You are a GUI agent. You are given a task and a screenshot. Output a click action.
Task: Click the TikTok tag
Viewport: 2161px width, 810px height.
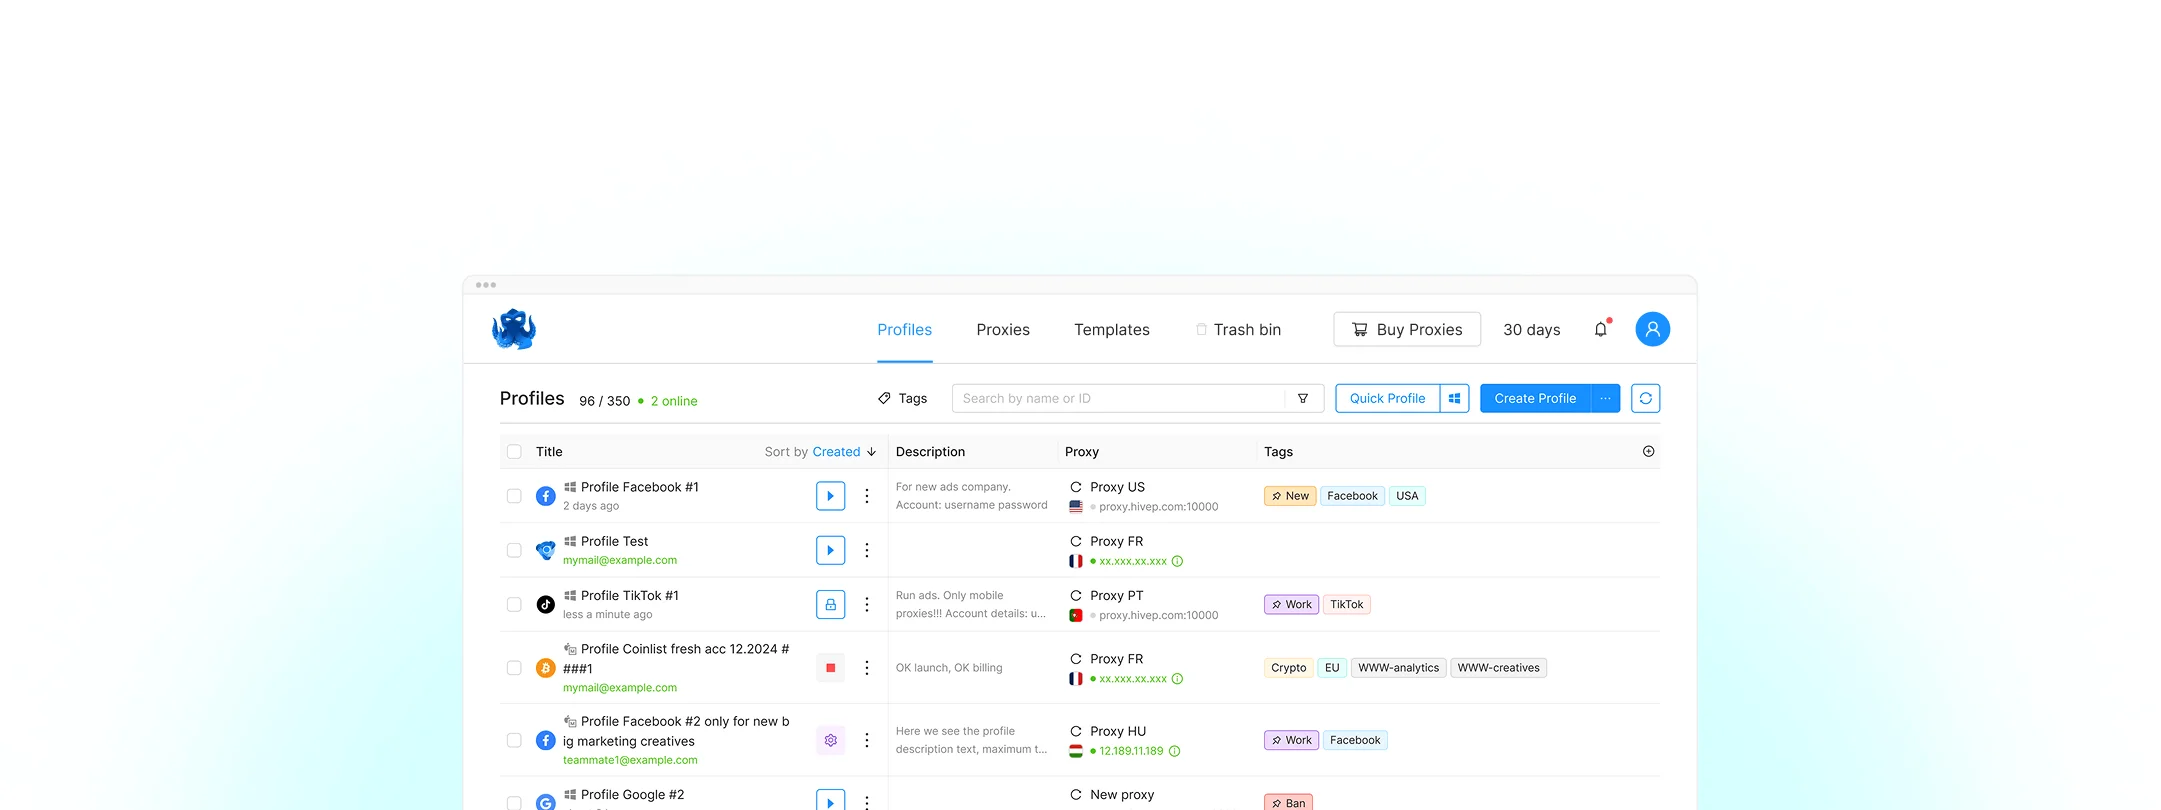point(1346,604)
